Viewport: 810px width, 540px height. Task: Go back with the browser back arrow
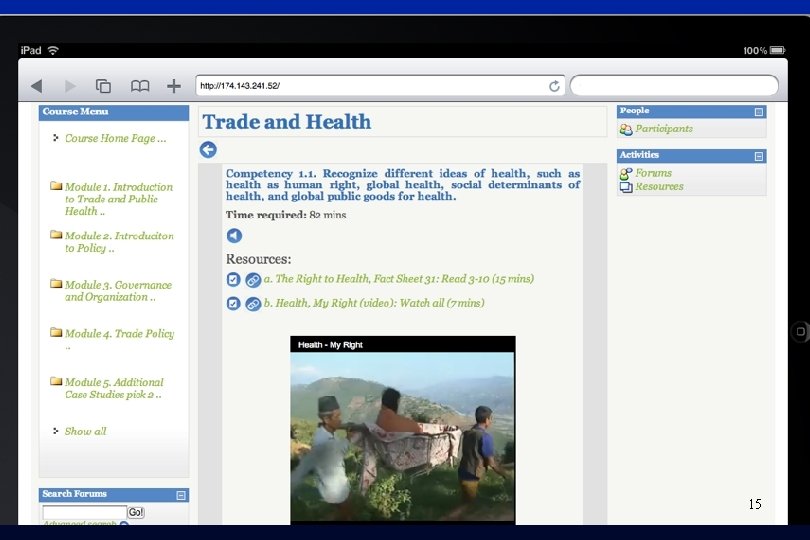(36, 86)
